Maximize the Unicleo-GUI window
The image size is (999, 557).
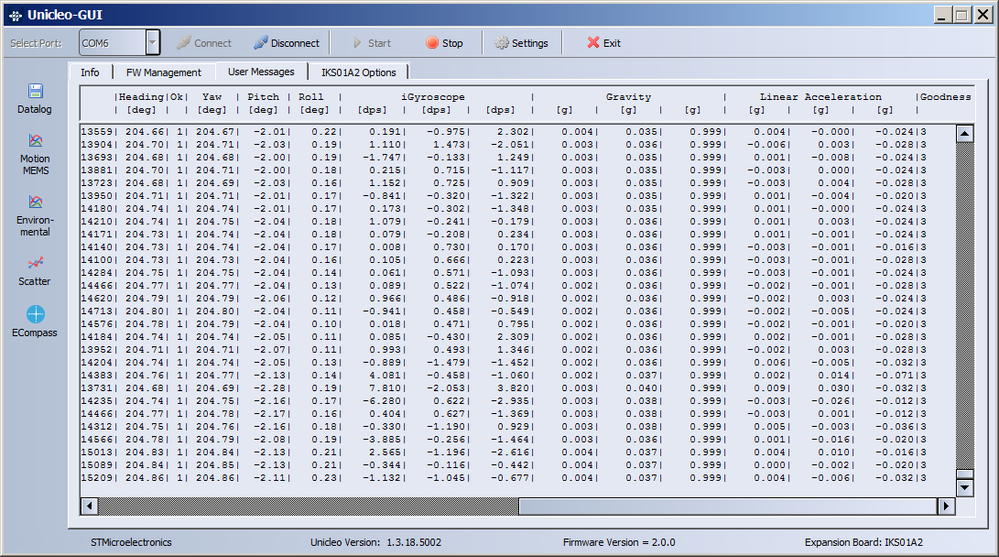click(x=962, y=15)
